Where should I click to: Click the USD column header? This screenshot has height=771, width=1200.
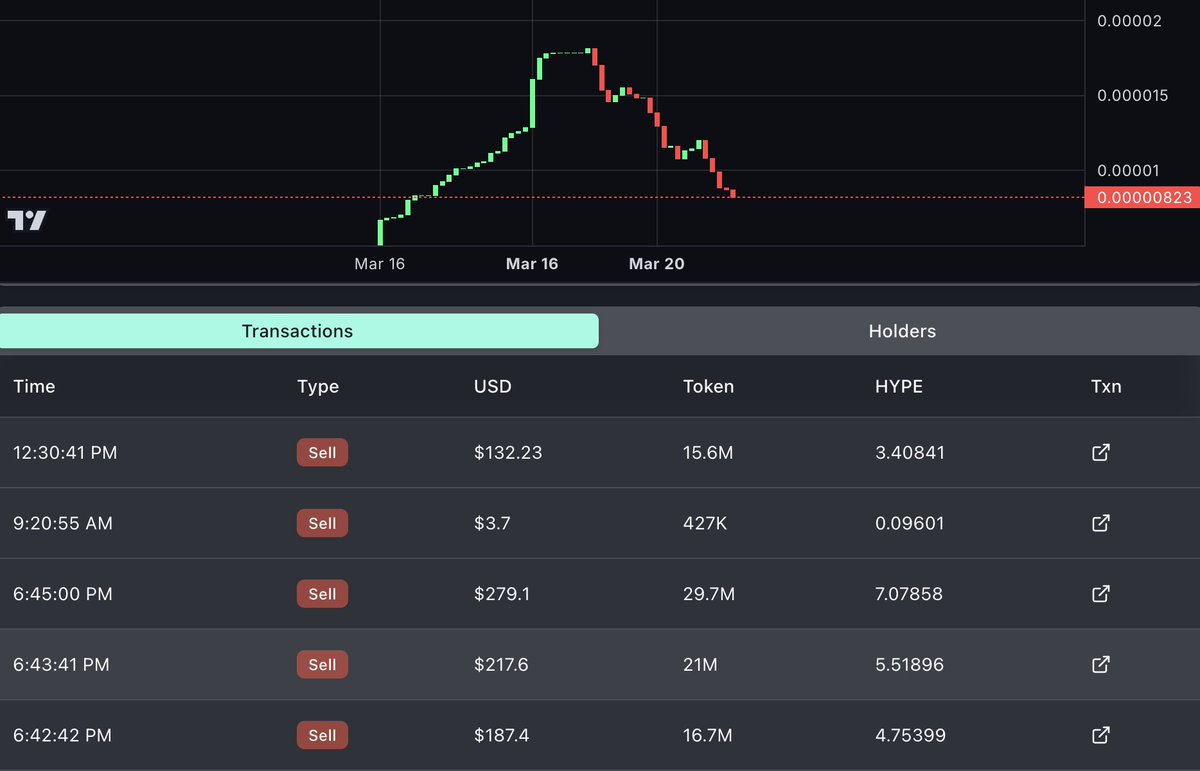point(492,386)
